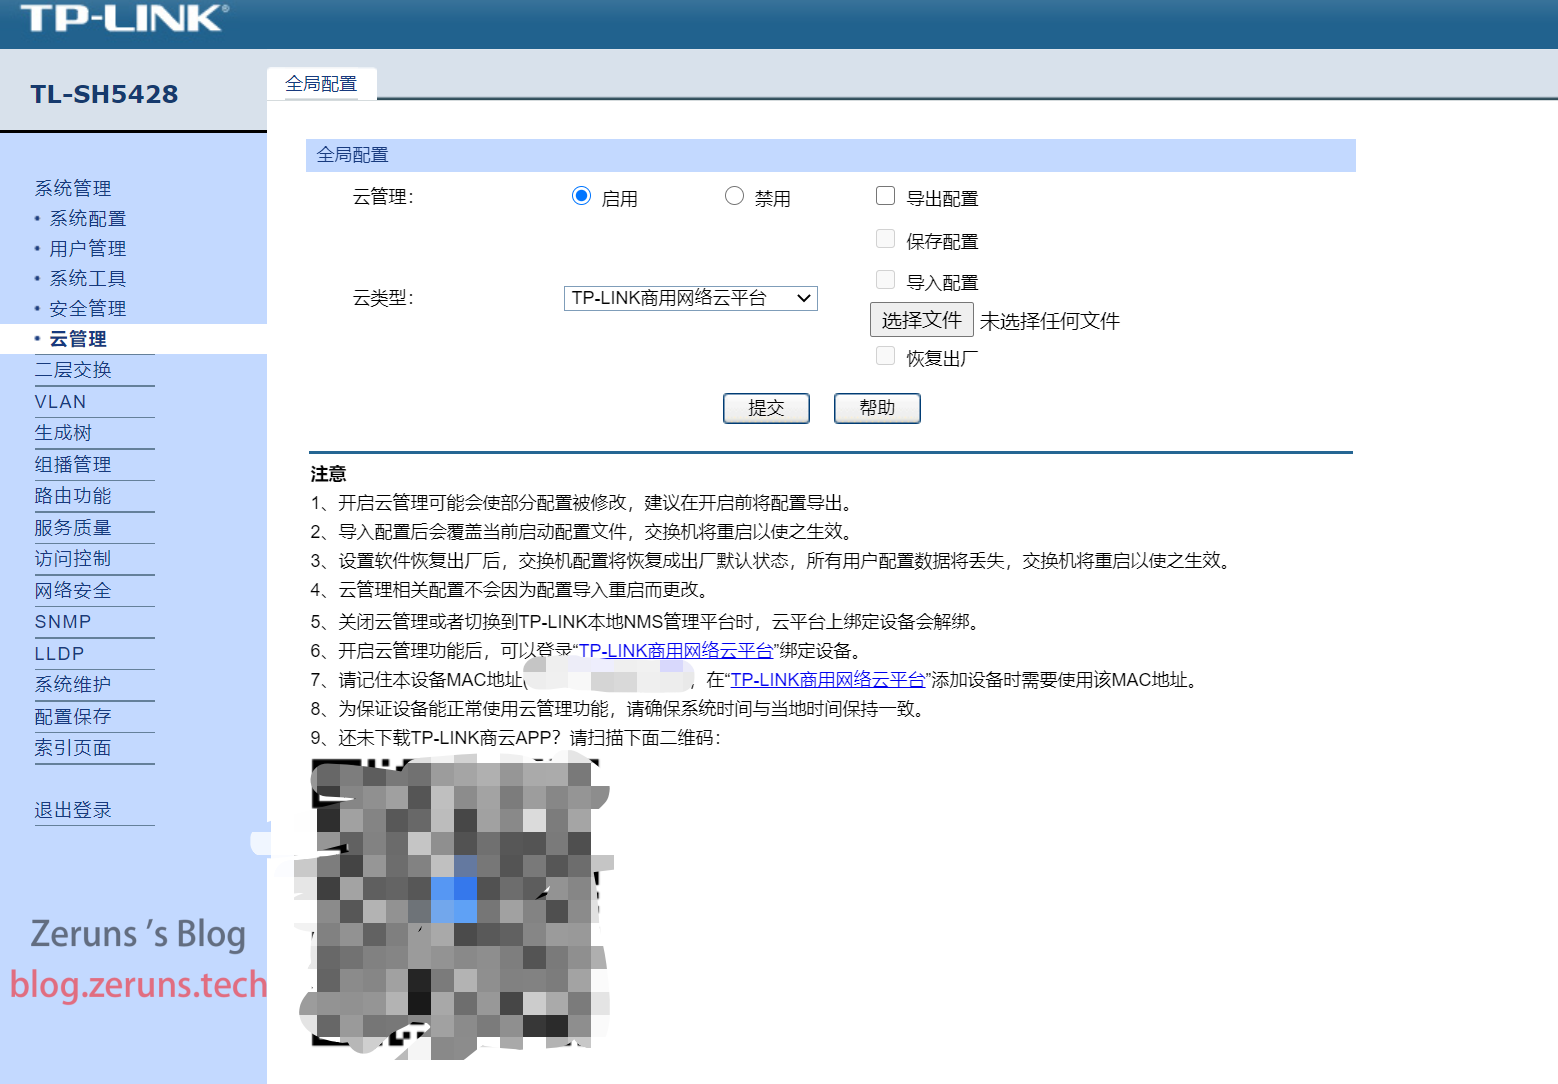Expand the 路由功能 menu
This screenshot has height=1084, width=1558.
(73, 496)
